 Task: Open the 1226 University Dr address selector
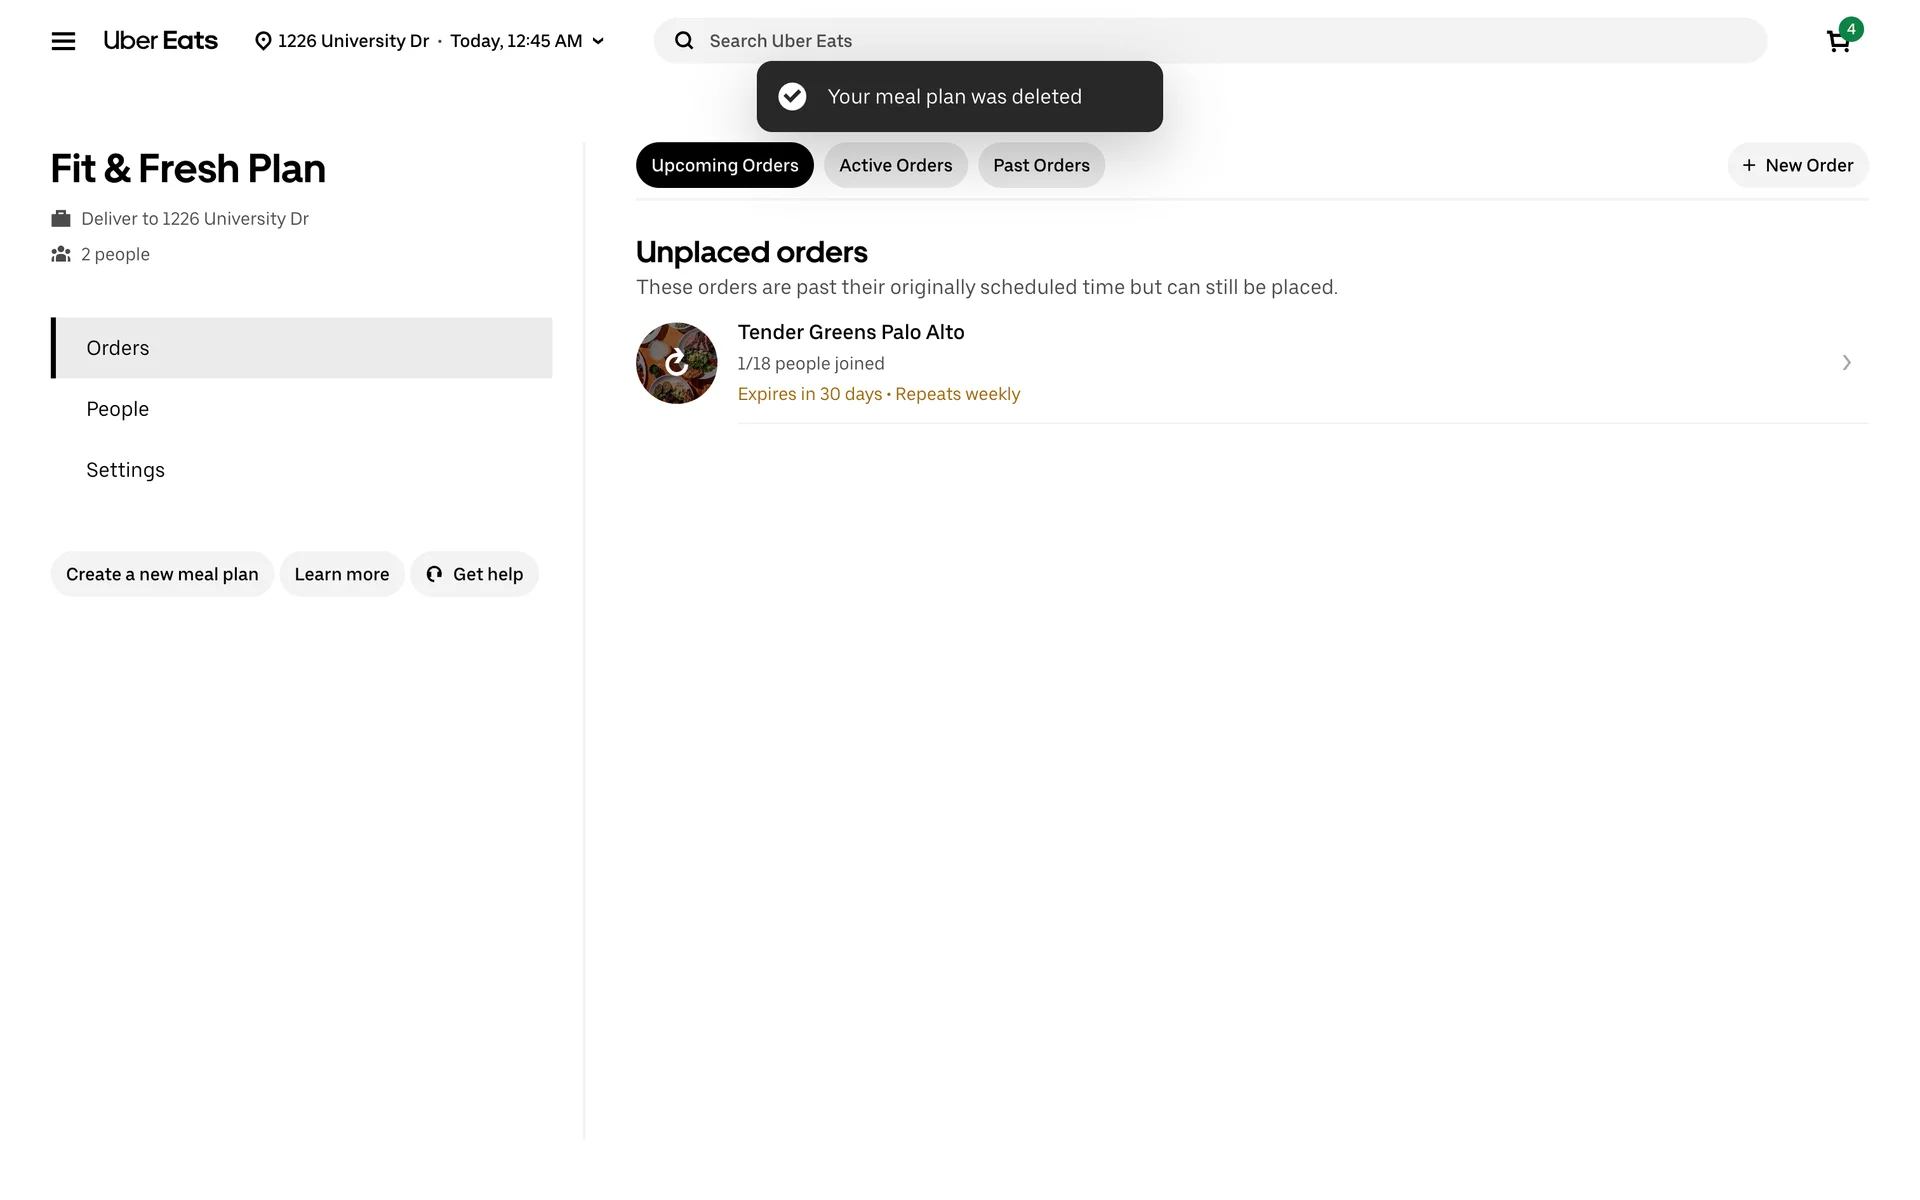tap(353, 41)
